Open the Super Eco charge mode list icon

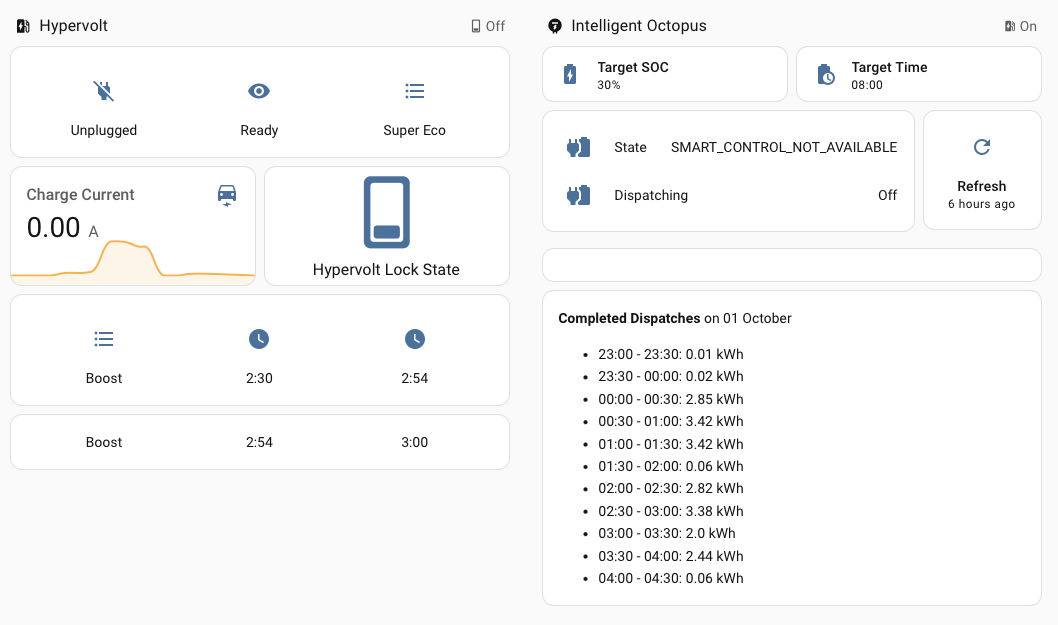[414, 92]
